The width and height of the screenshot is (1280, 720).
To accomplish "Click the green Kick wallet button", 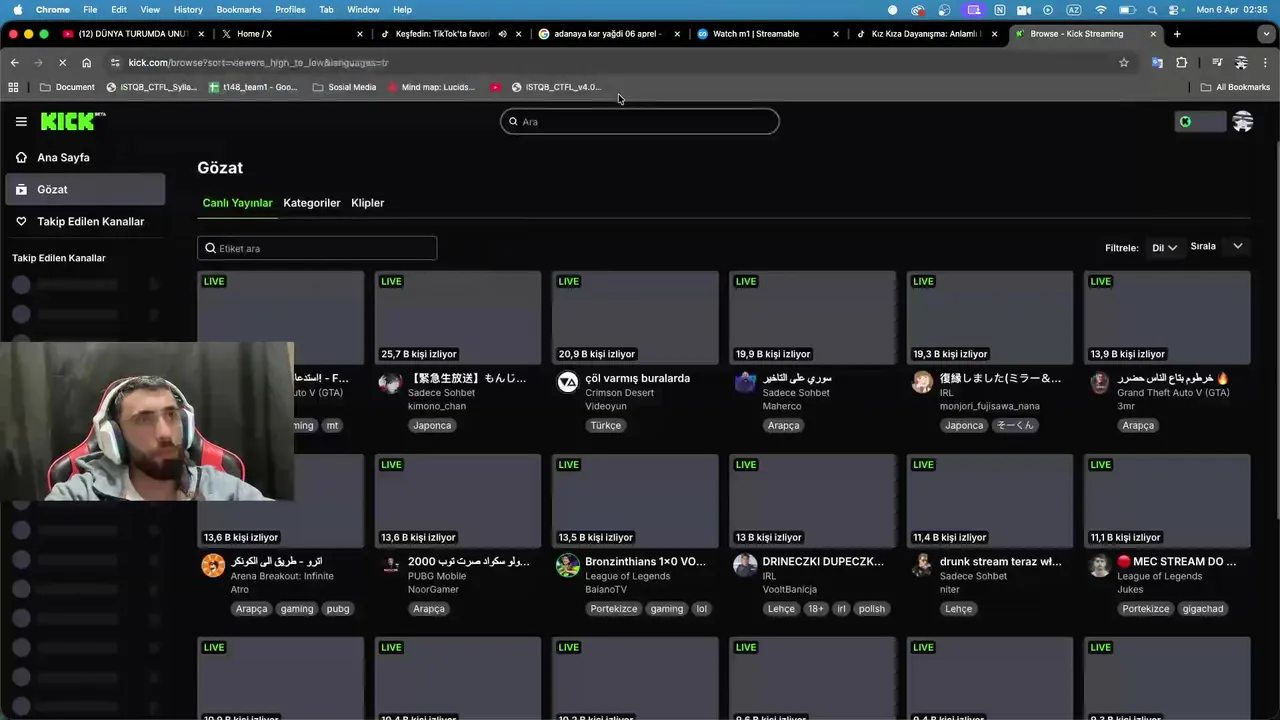I will [1200, 122].
